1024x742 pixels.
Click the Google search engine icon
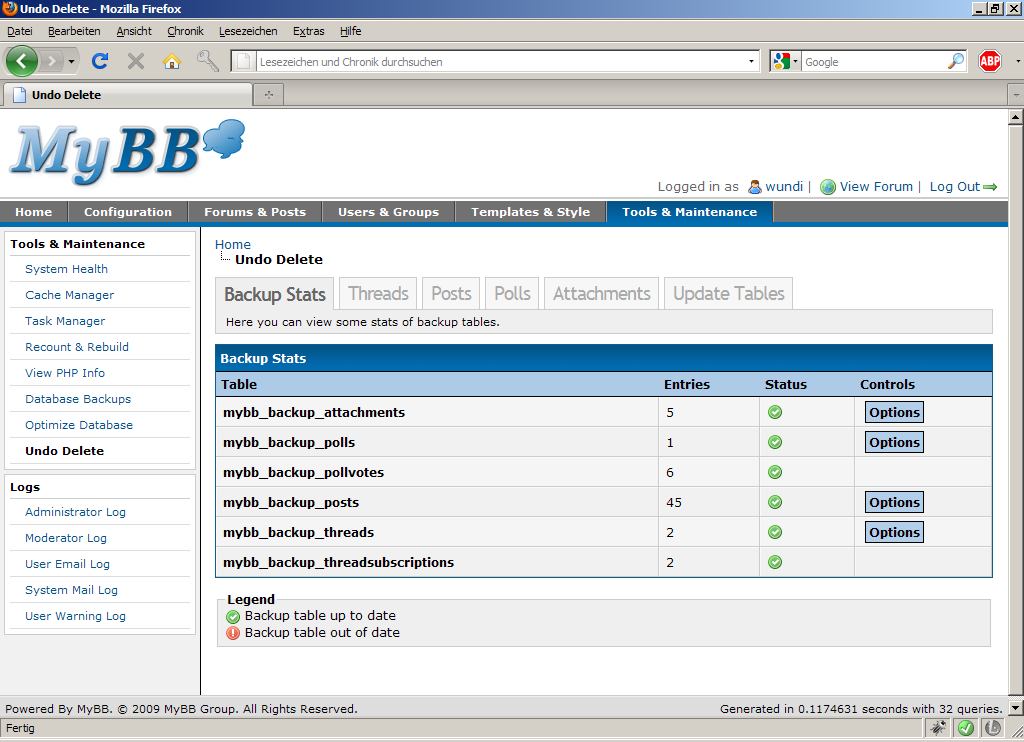tap(781, 61)
